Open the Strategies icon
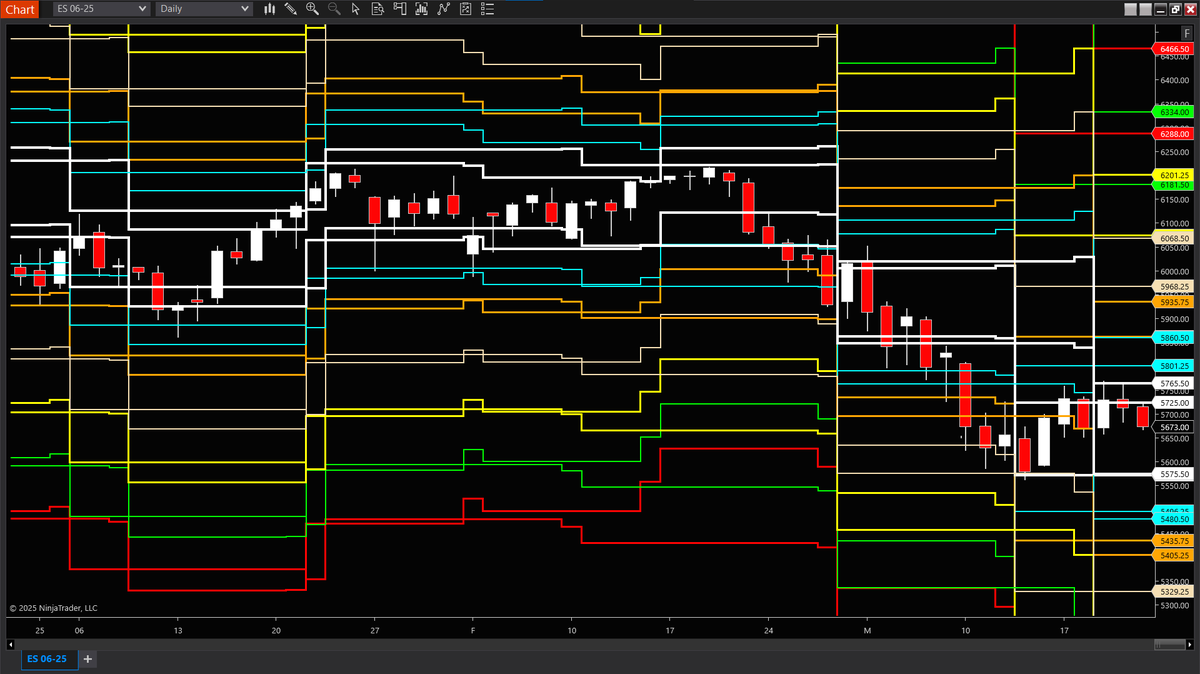The image size is (1200, 674). click(x=465, y=9)
